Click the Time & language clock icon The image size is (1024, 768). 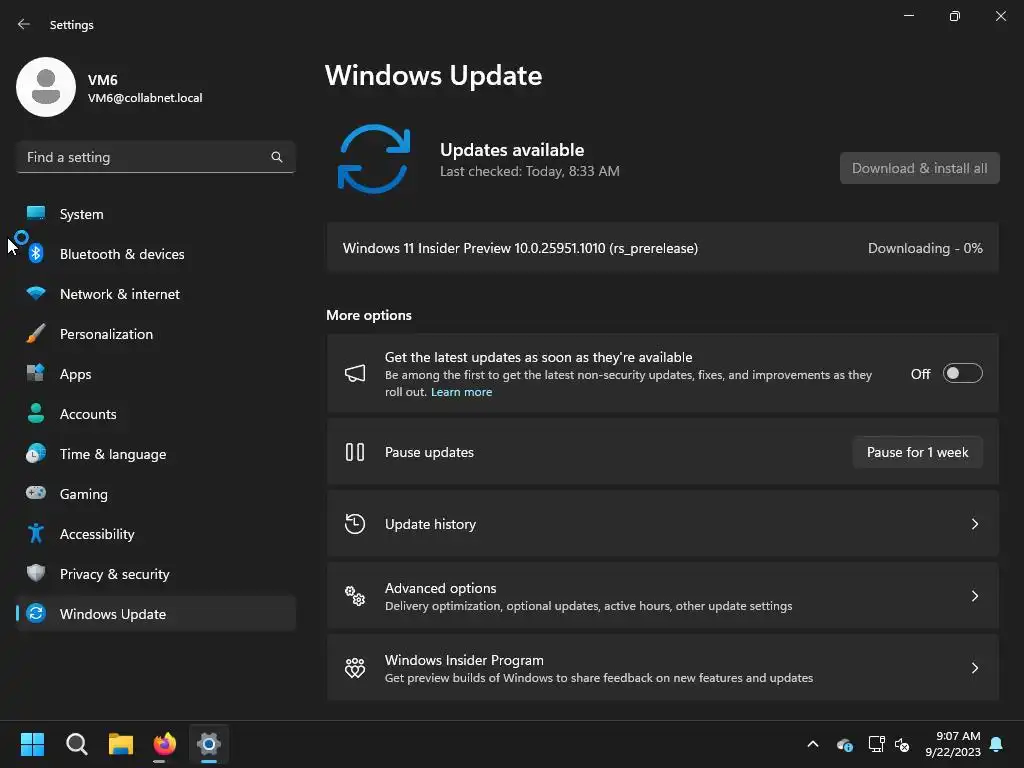click(x=36, y=453)
